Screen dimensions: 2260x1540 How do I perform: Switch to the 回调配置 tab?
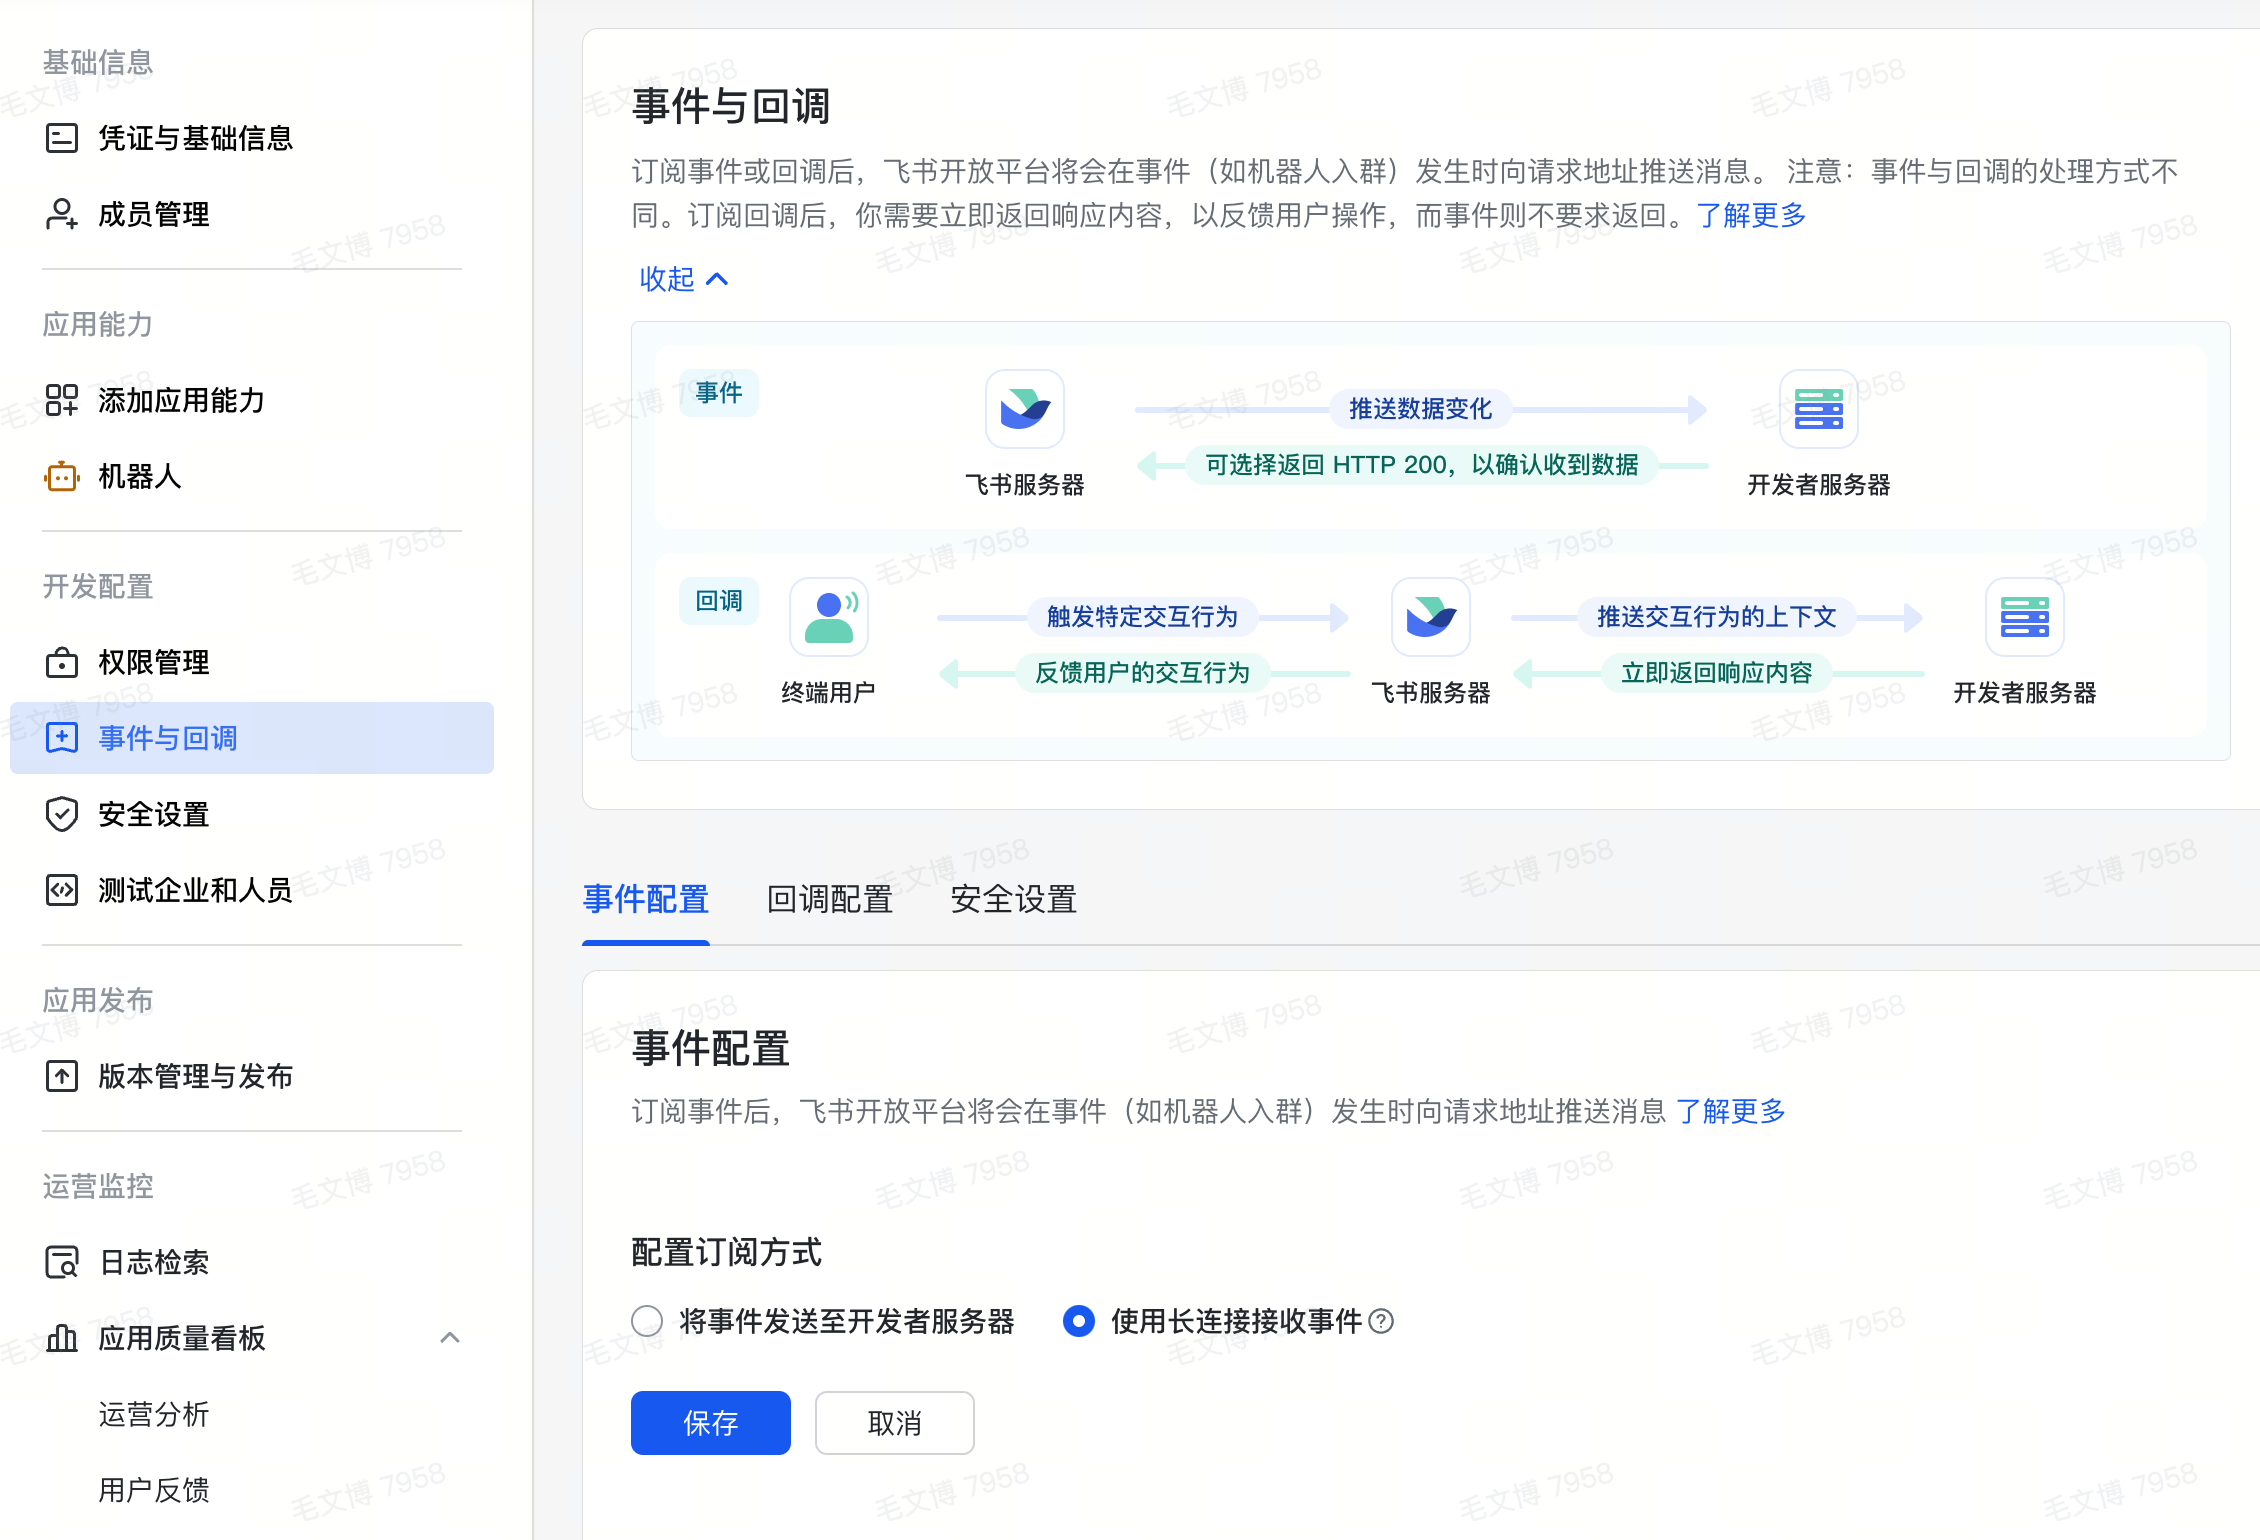pyautogui.click(x=829, y=900)
